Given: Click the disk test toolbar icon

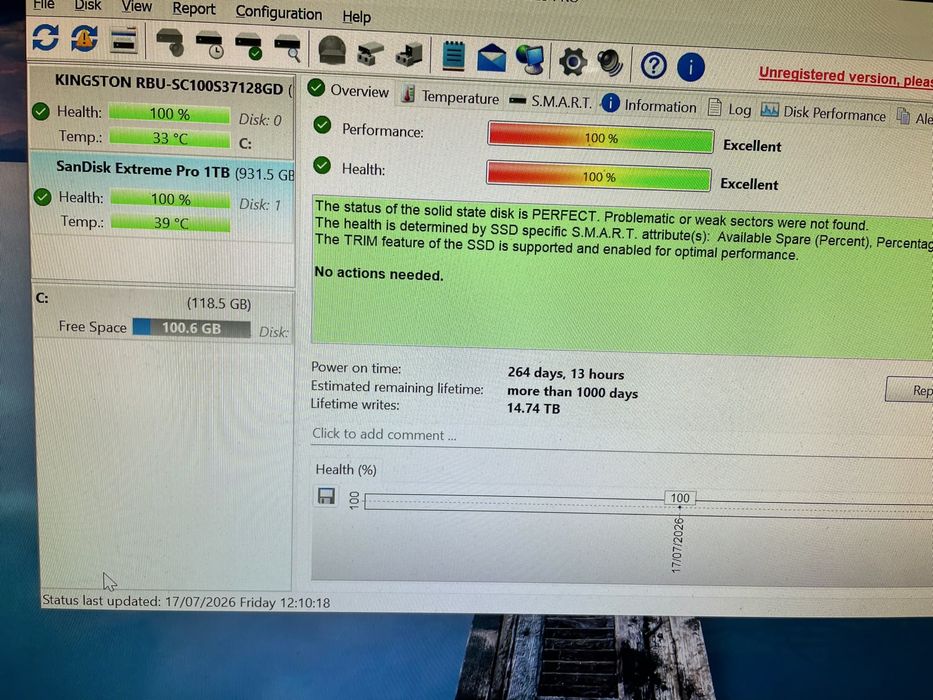Looking at the screenshot, I should (170, 43).
